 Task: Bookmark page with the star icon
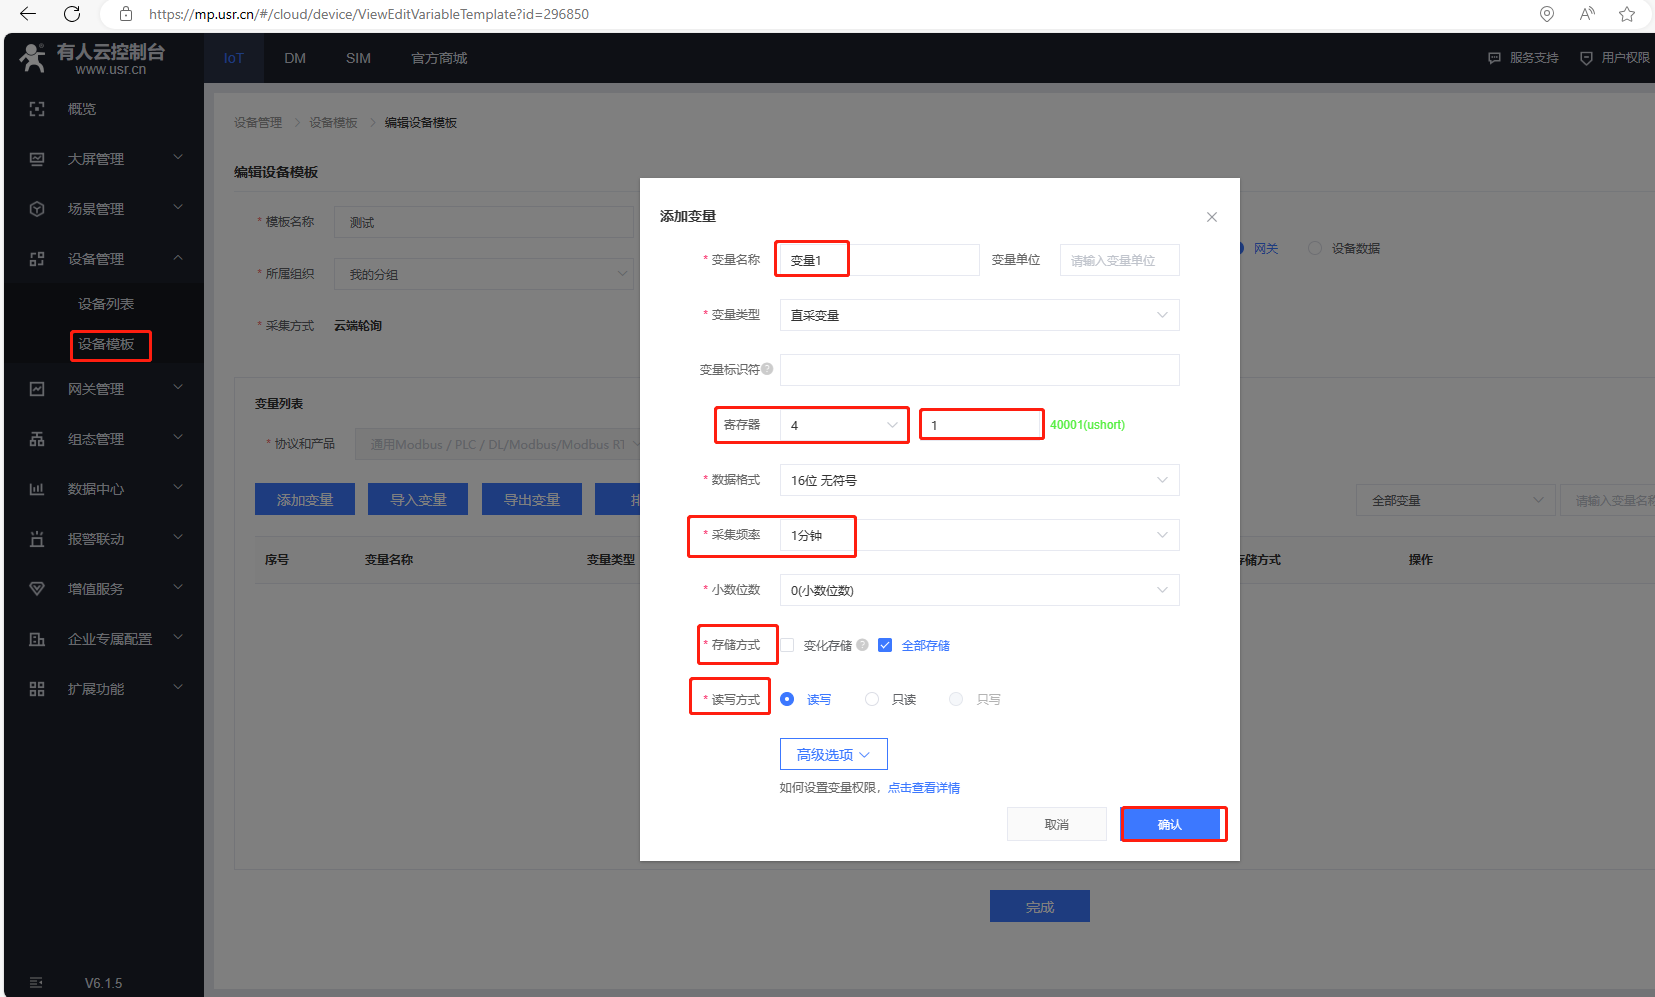pyautogui.click(x=1627, y=14)
